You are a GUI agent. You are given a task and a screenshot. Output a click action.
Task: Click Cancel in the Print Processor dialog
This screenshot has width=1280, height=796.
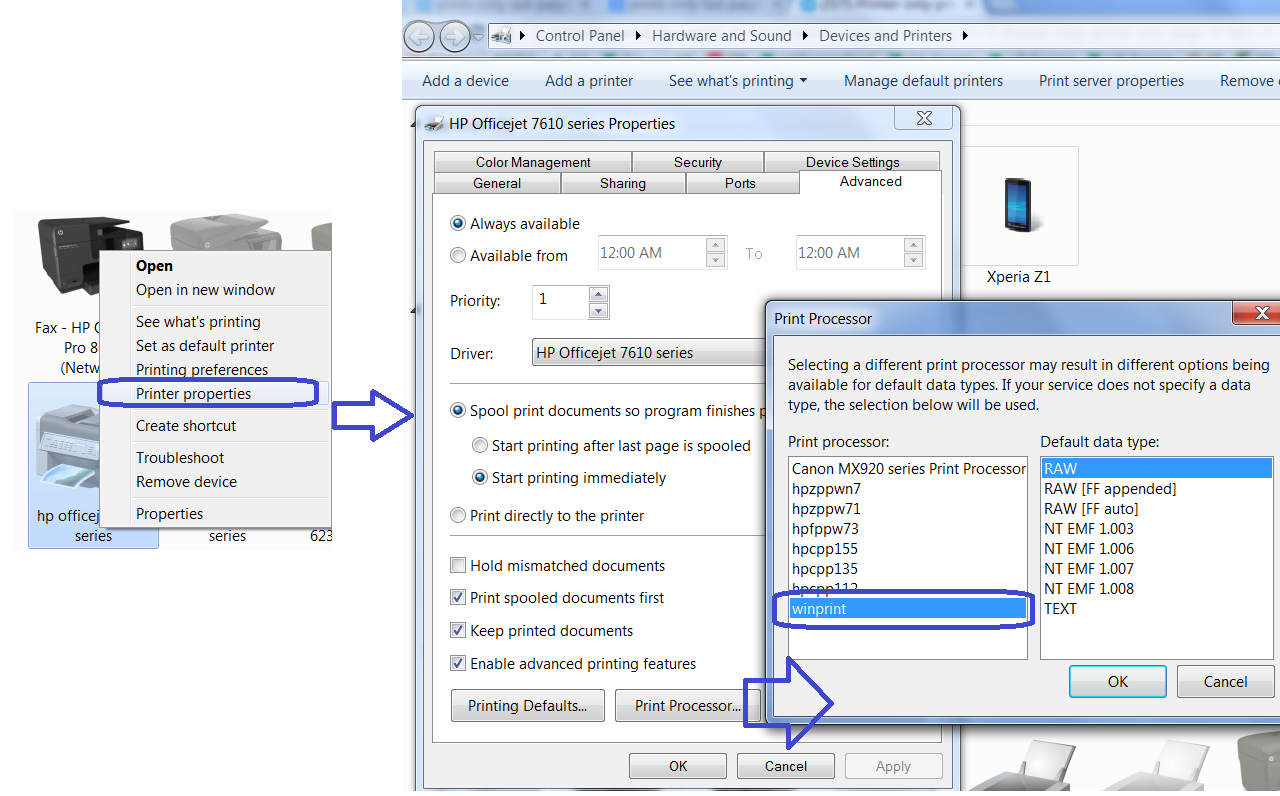[1225, 682]
